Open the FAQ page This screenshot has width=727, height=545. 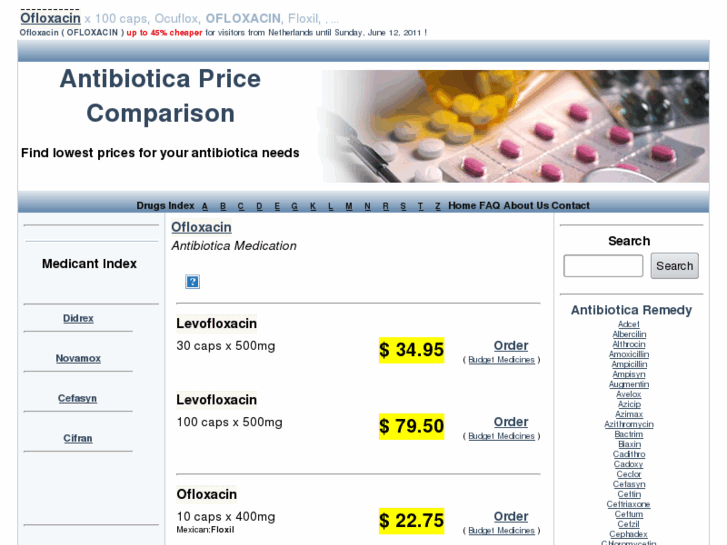[489, 206]
